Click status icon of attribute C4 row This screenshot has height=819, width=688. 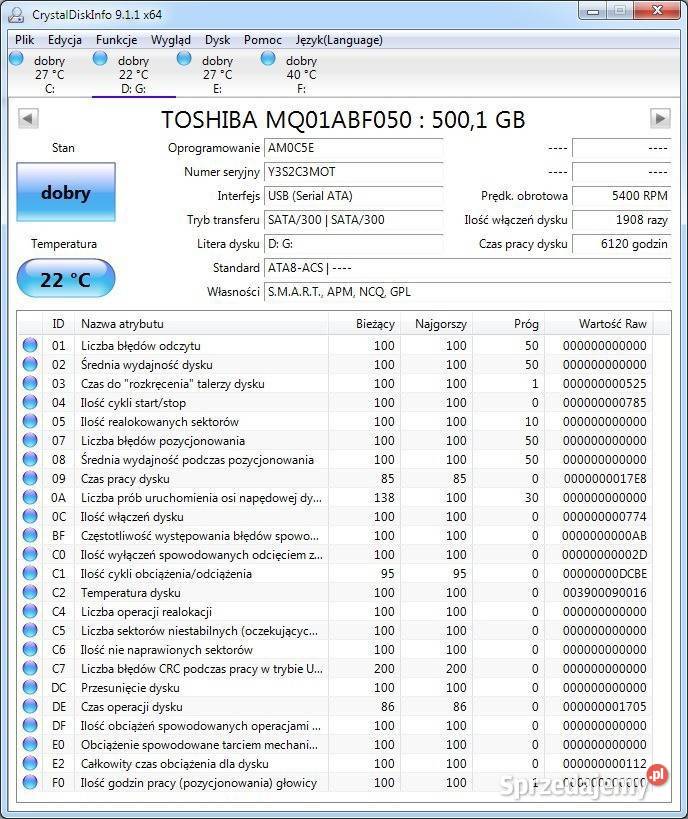[x=30, y=611]
